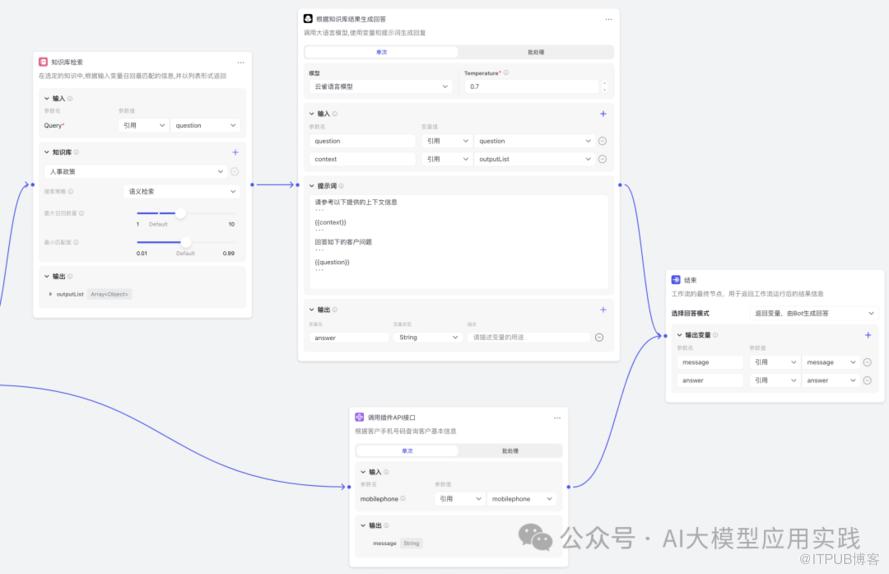Click the maximum recall count slider handle
Image resolution: width=889 pixels, height=574 pixels.
[180, 213]
